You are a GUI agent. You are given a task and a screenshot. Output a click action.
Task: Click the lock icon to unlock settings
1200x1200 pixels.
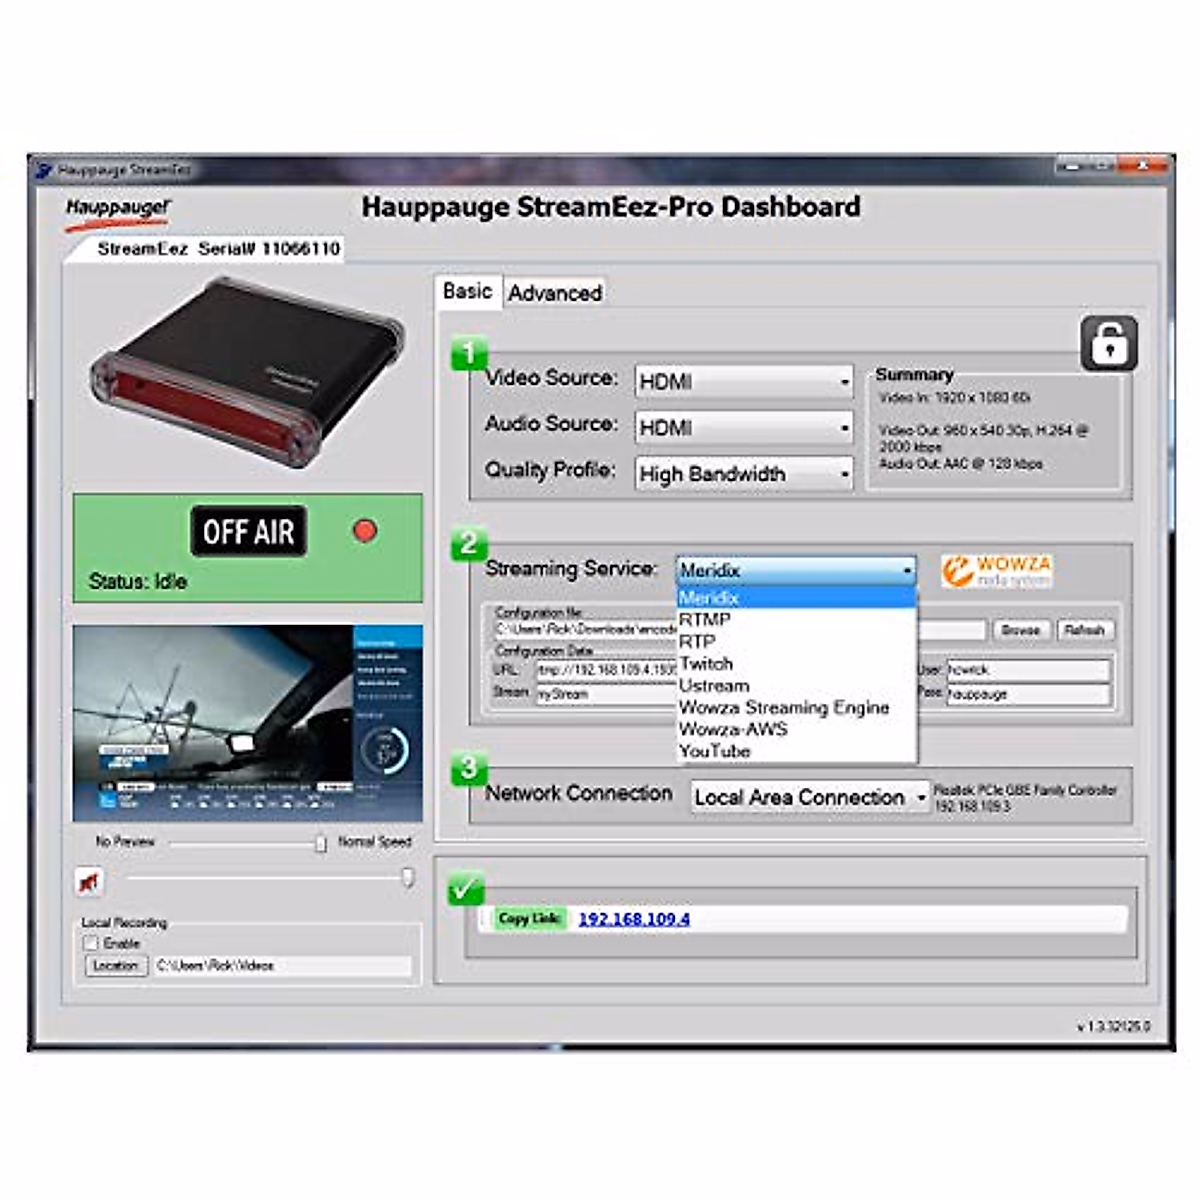pos(1108,344)
